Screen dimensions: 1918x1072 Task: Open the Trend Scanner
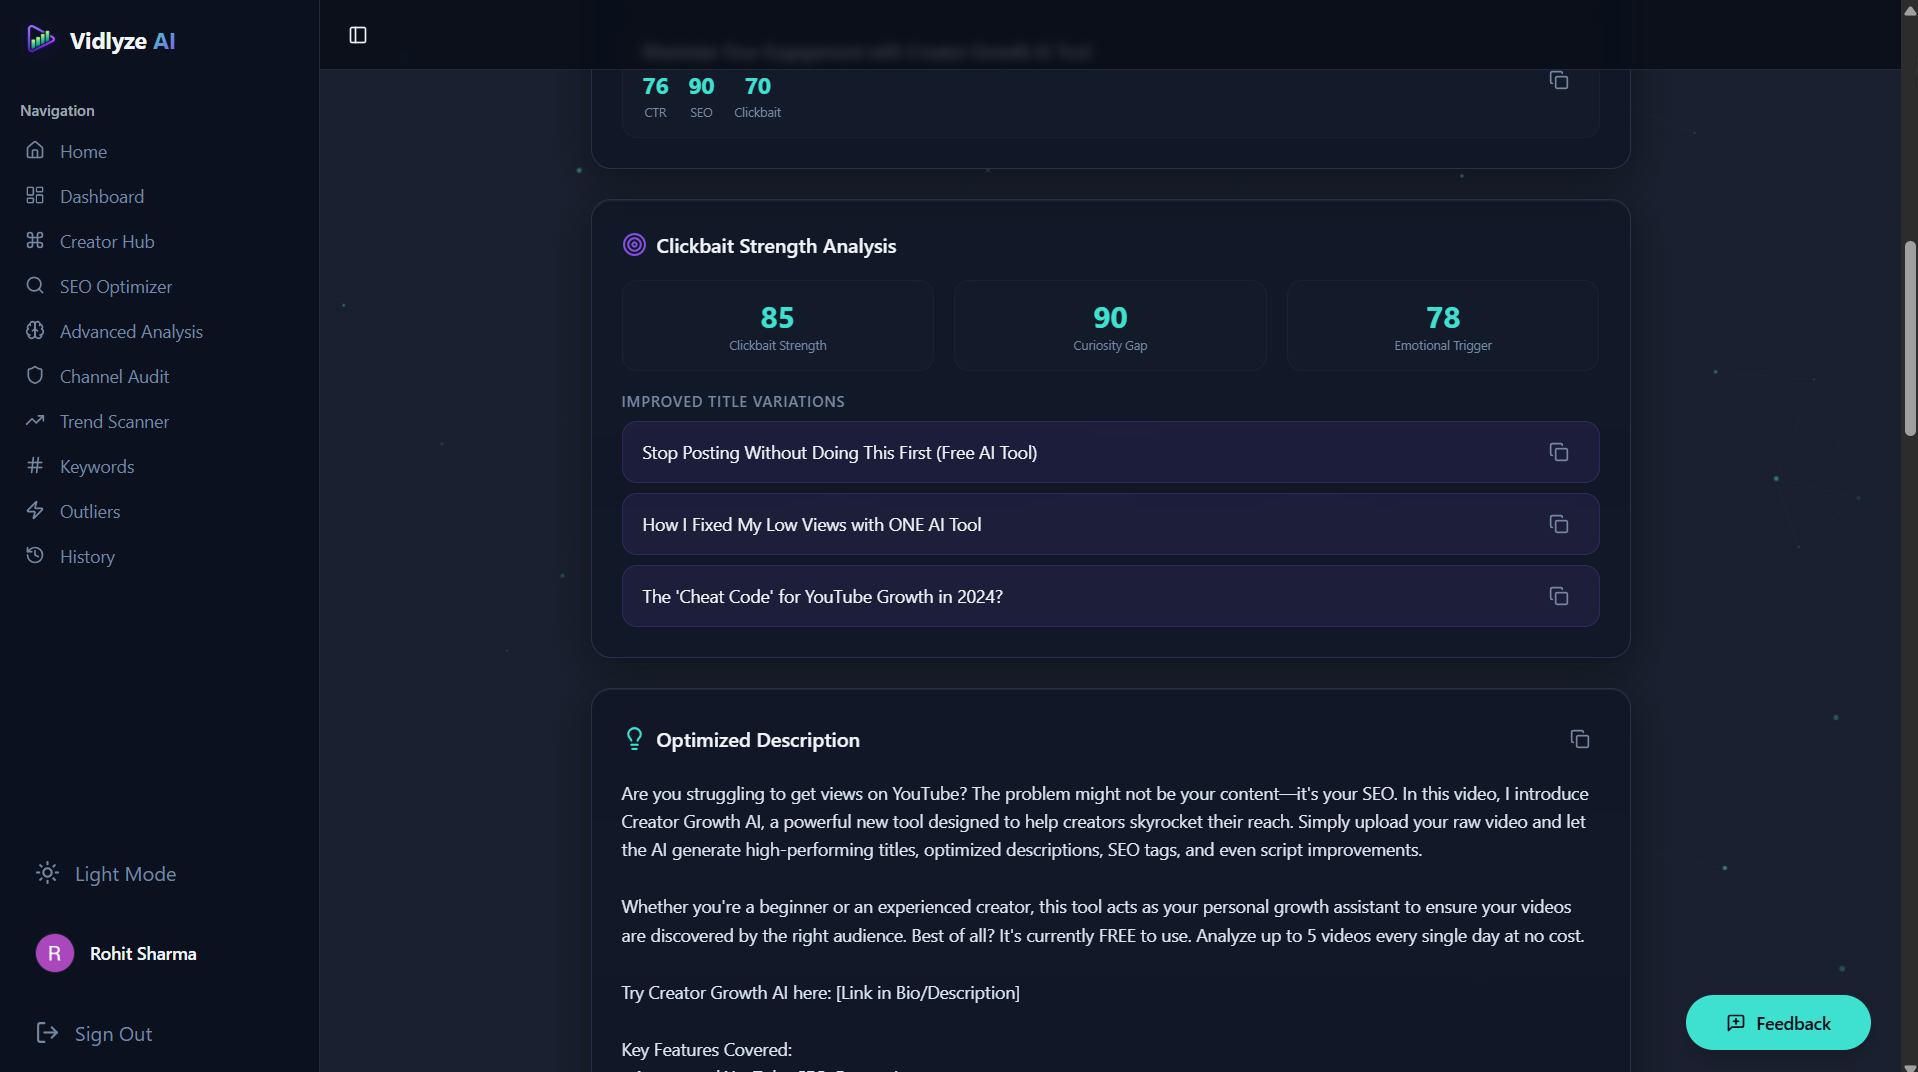pyautogui.click(x=113, y=421)
